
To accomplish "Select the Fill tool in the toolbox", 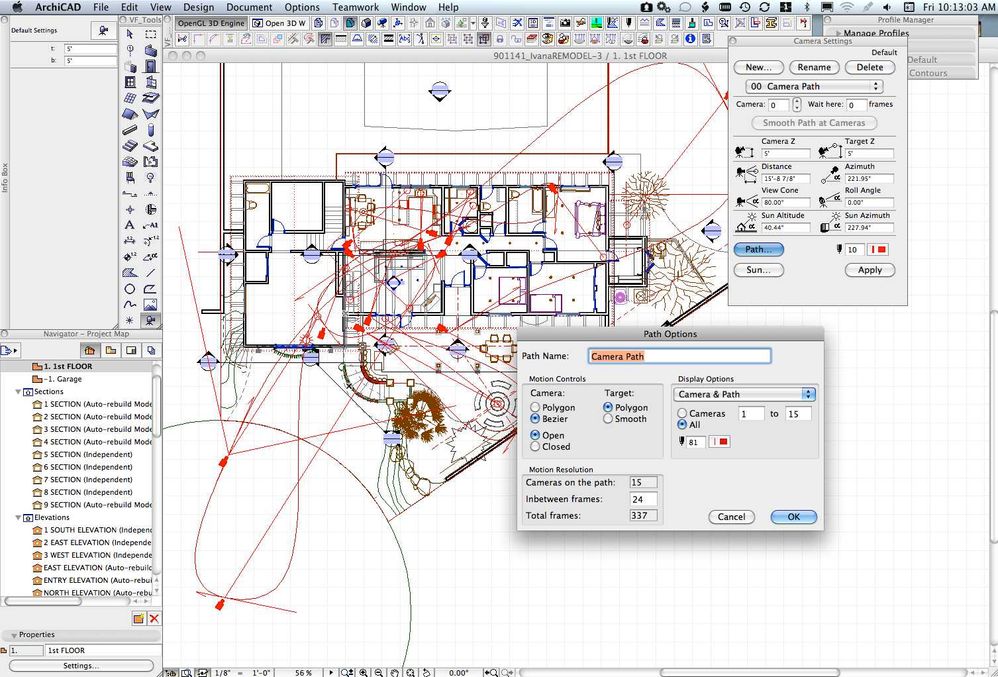I will click(x=130, y=272).
